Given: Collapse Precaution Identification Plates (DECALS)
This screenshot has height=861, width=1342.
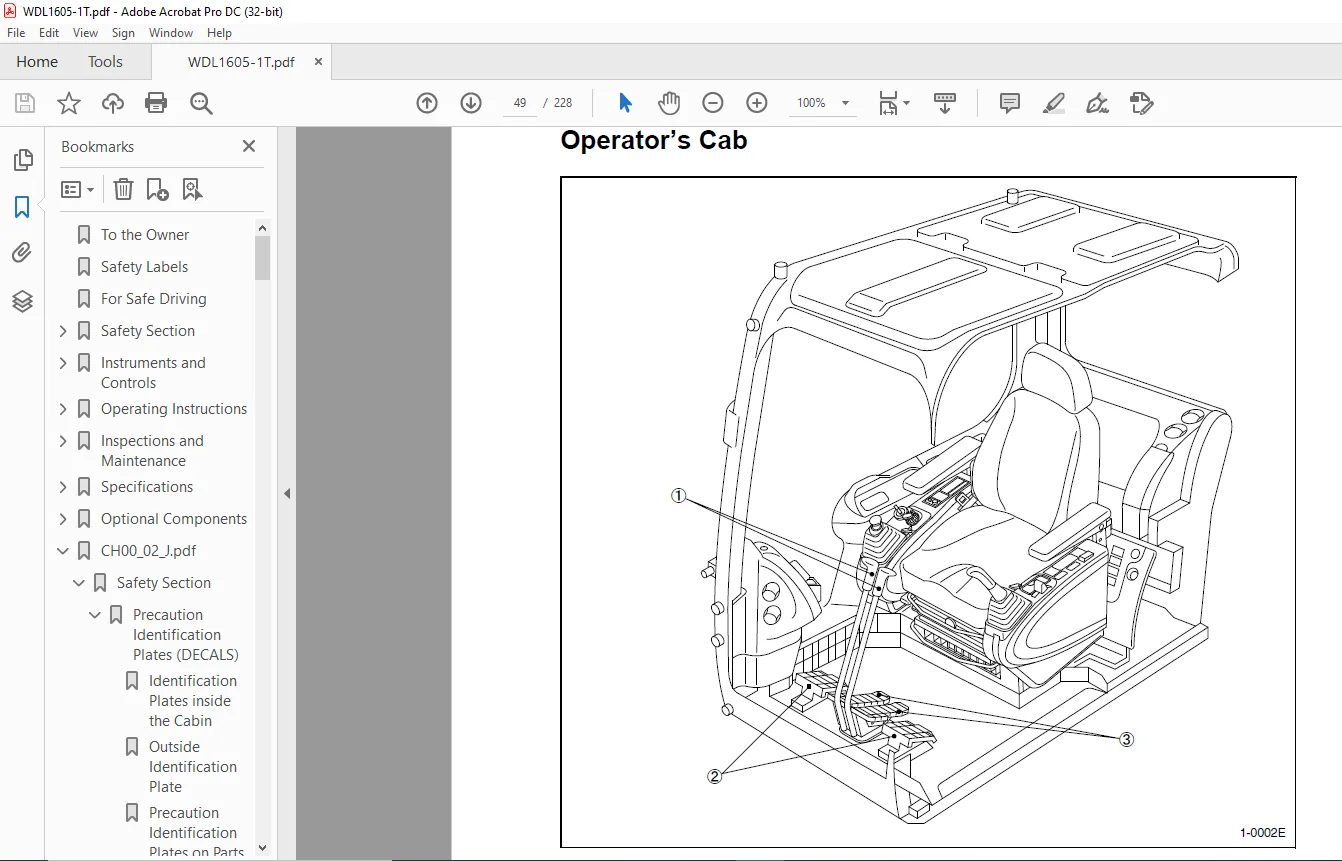Looking at the screenshot, I should point(95,615).
